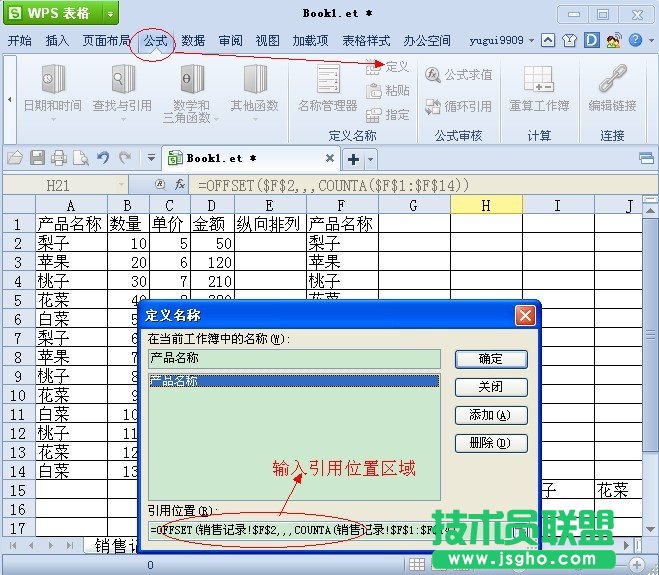
Task: Open the Lookup and Reference functions library
Action: pos(122,92)
